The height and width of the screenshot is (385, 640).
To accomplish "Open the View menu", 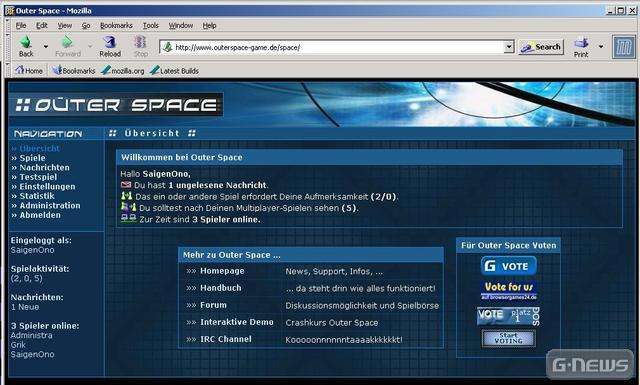I will coord(64,25).
